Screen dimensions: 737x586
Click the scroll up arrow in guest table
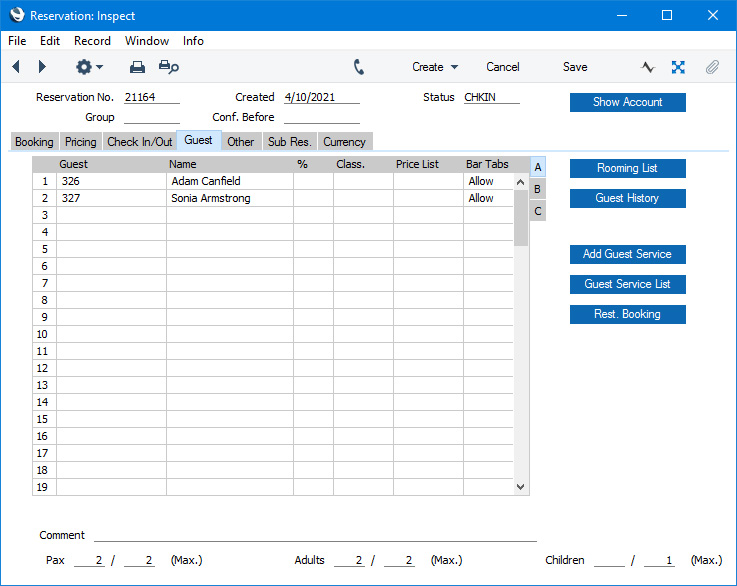[x=520, y=182]
